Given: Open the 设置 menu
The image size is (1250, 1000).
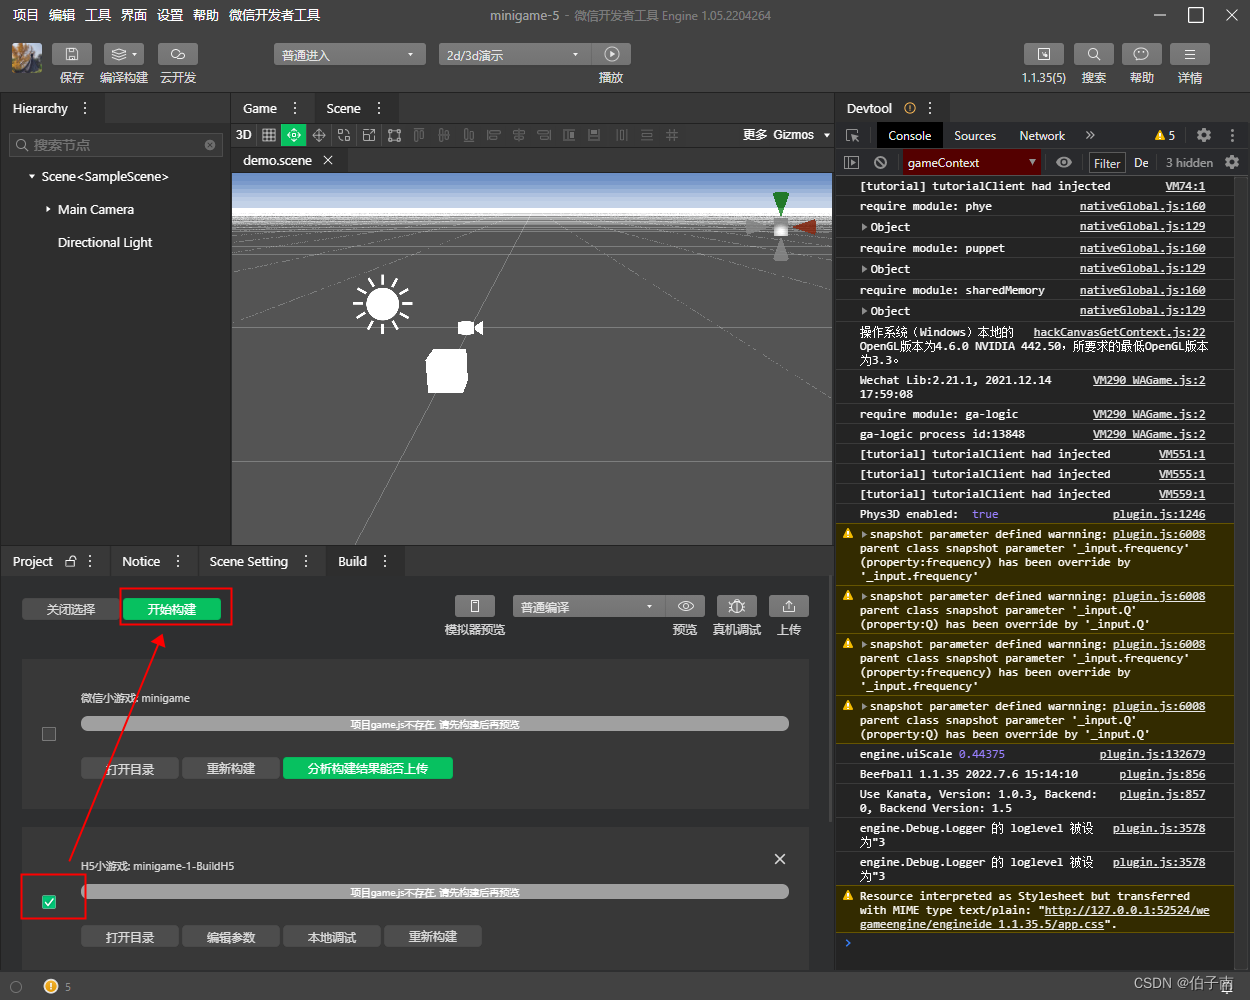Looking at the screenshot, I should tap(170, 15).
